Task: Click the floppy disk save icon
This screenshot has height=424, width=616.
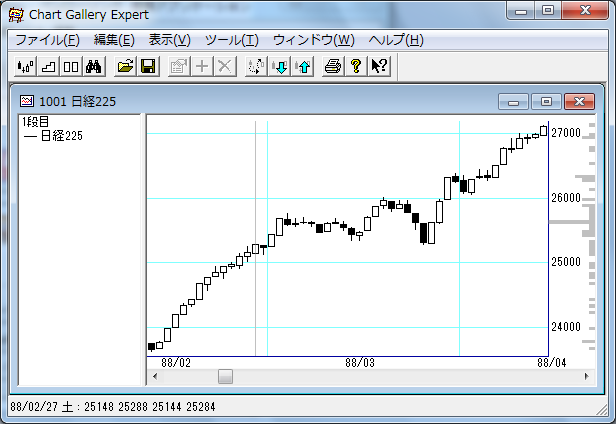Action: click(x=148, y=66)
